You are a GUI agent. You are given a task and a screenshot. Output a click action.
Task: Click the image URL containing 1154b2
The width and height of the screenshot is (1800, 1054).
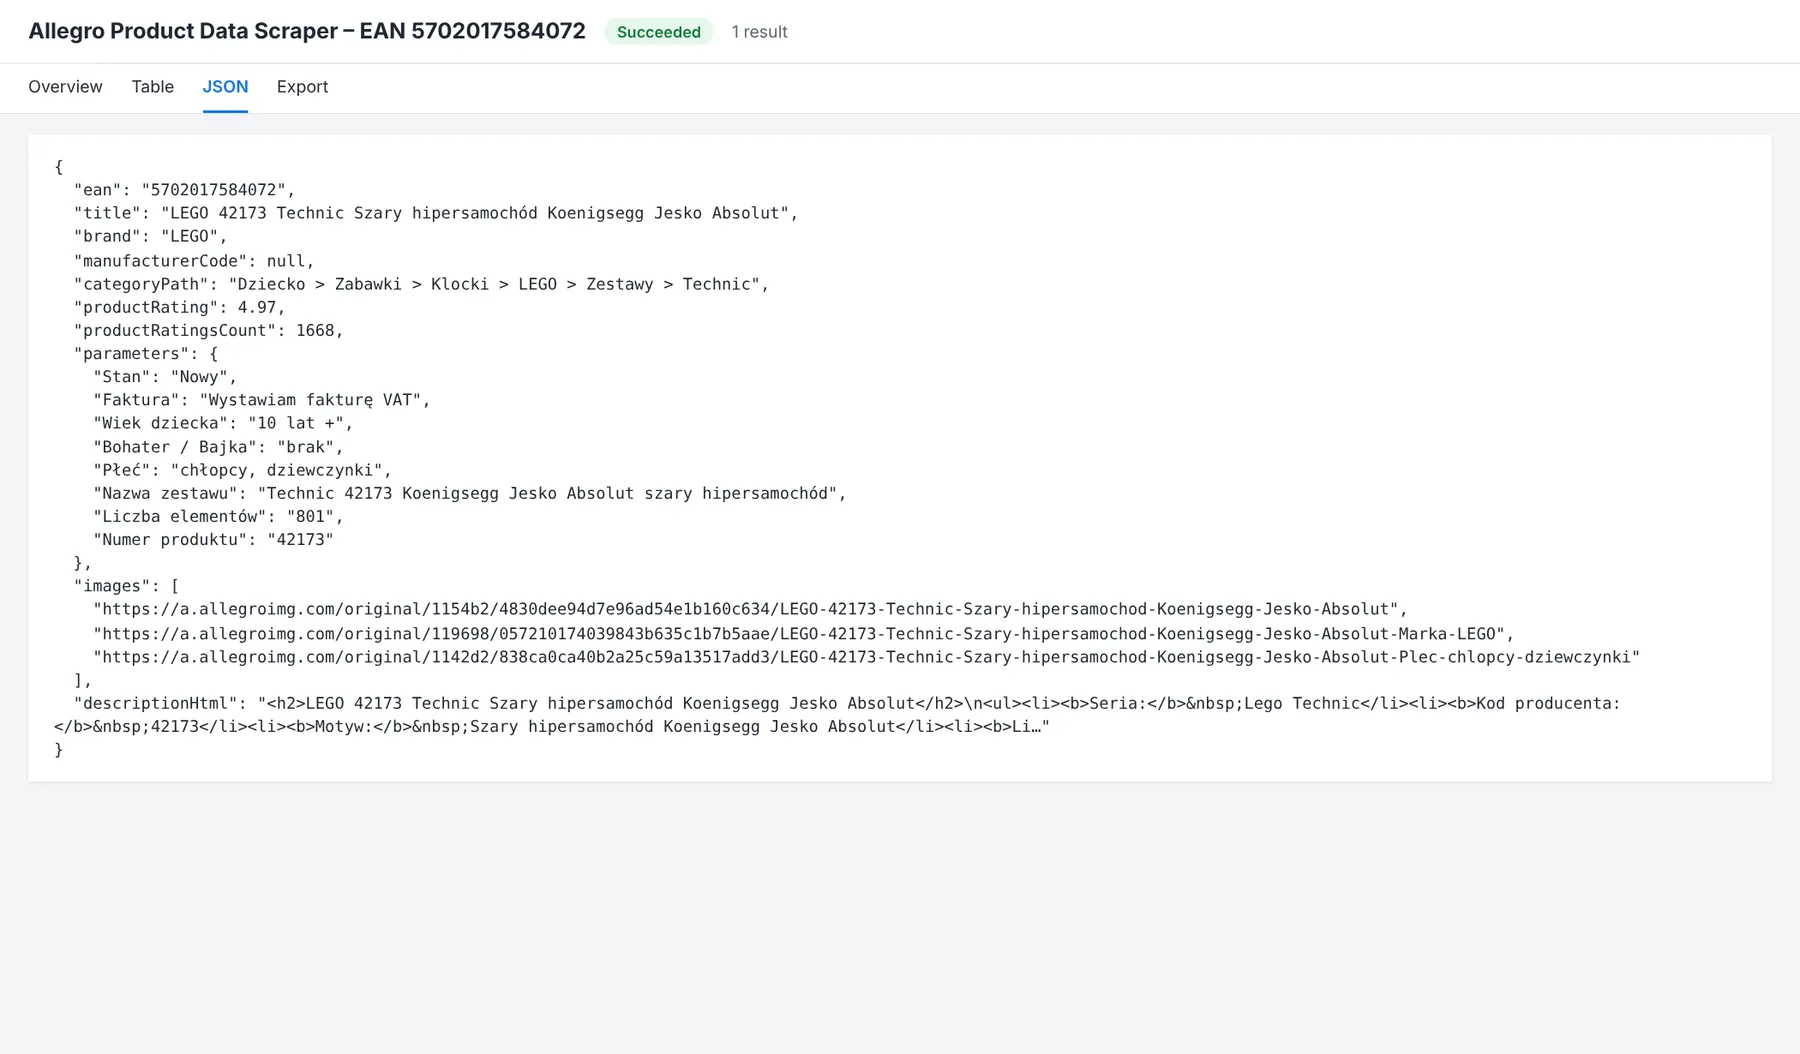click(750, 609)
